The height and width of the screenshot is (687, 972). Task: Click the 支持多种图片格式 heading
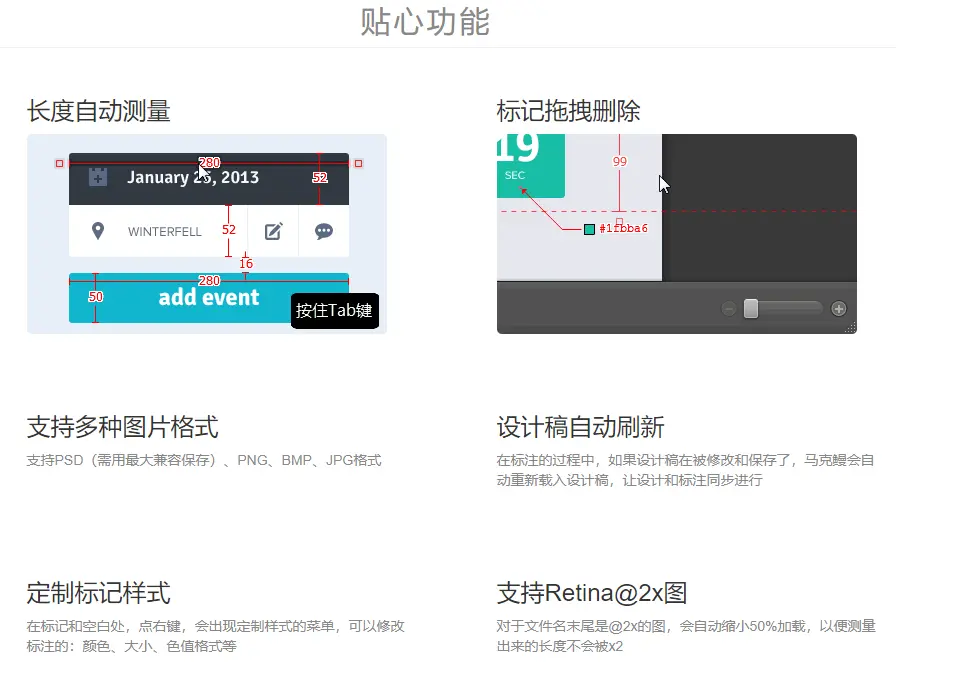coord(123,427)
